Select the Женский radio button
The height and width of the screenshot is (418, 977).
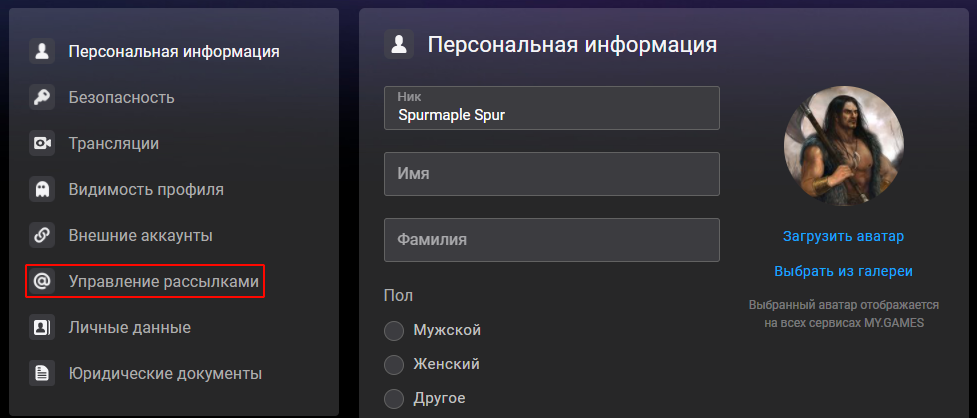[x=394, y=364]
